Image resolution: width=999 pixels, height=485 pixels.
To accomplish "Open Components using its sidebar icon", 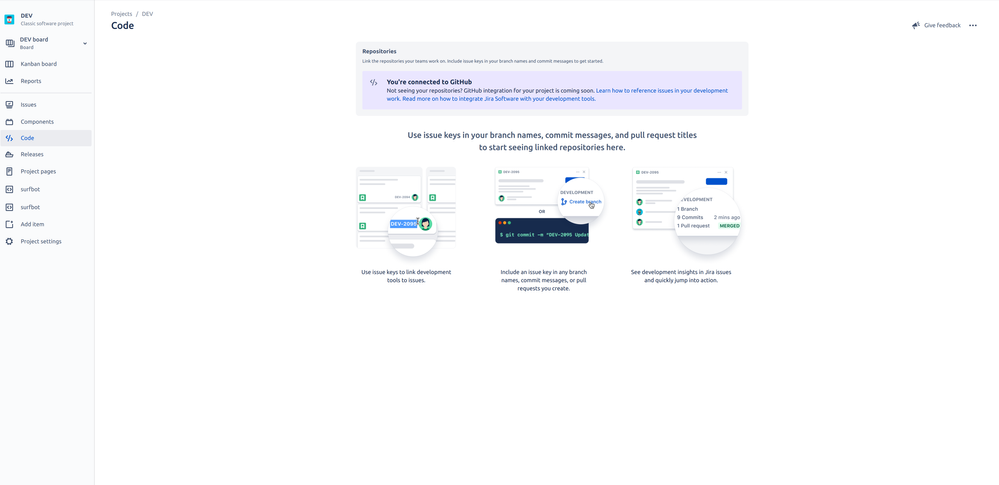I will [x=9, y=122].
